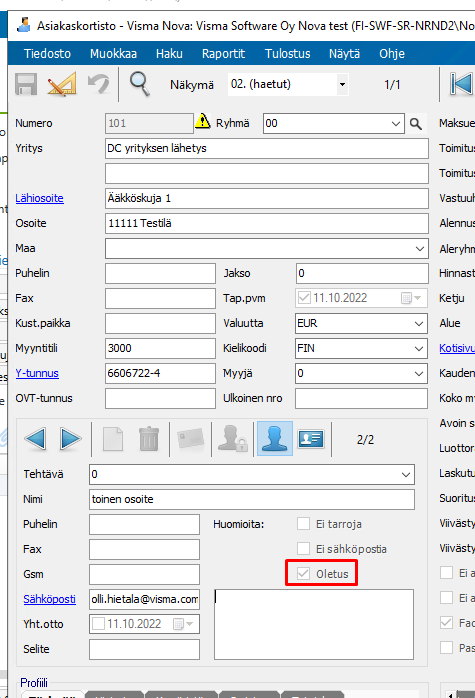The image size is (475, 698).
Task: Jump to first record with toolbar arrow
Action: click(x=461, y=84)
